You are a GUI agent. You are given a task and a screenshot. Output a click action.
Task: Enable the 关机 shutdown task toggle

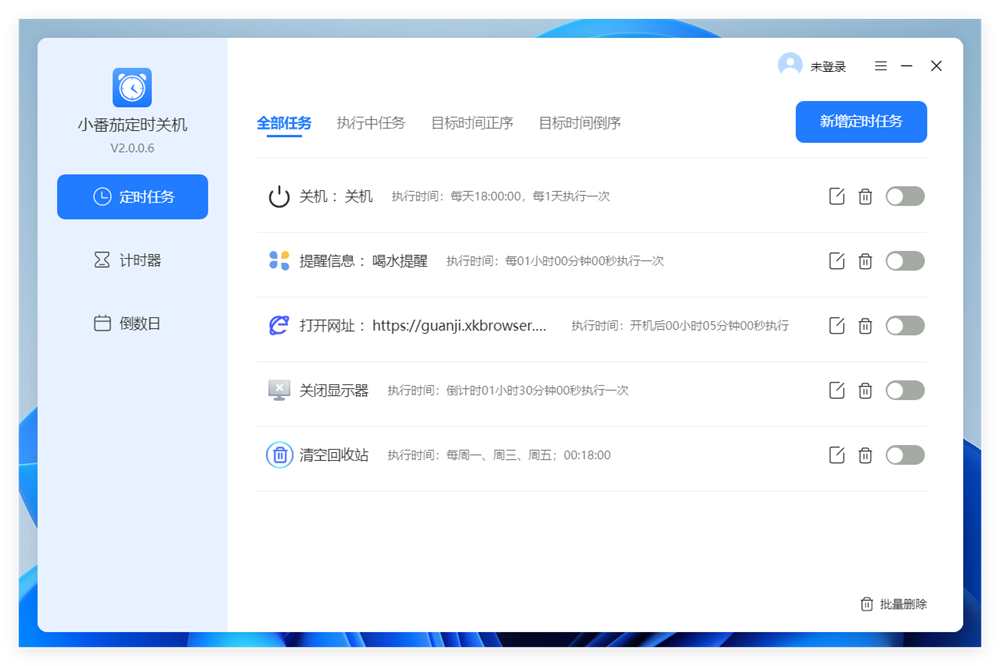pyautogui.click(x=905, y=196)
